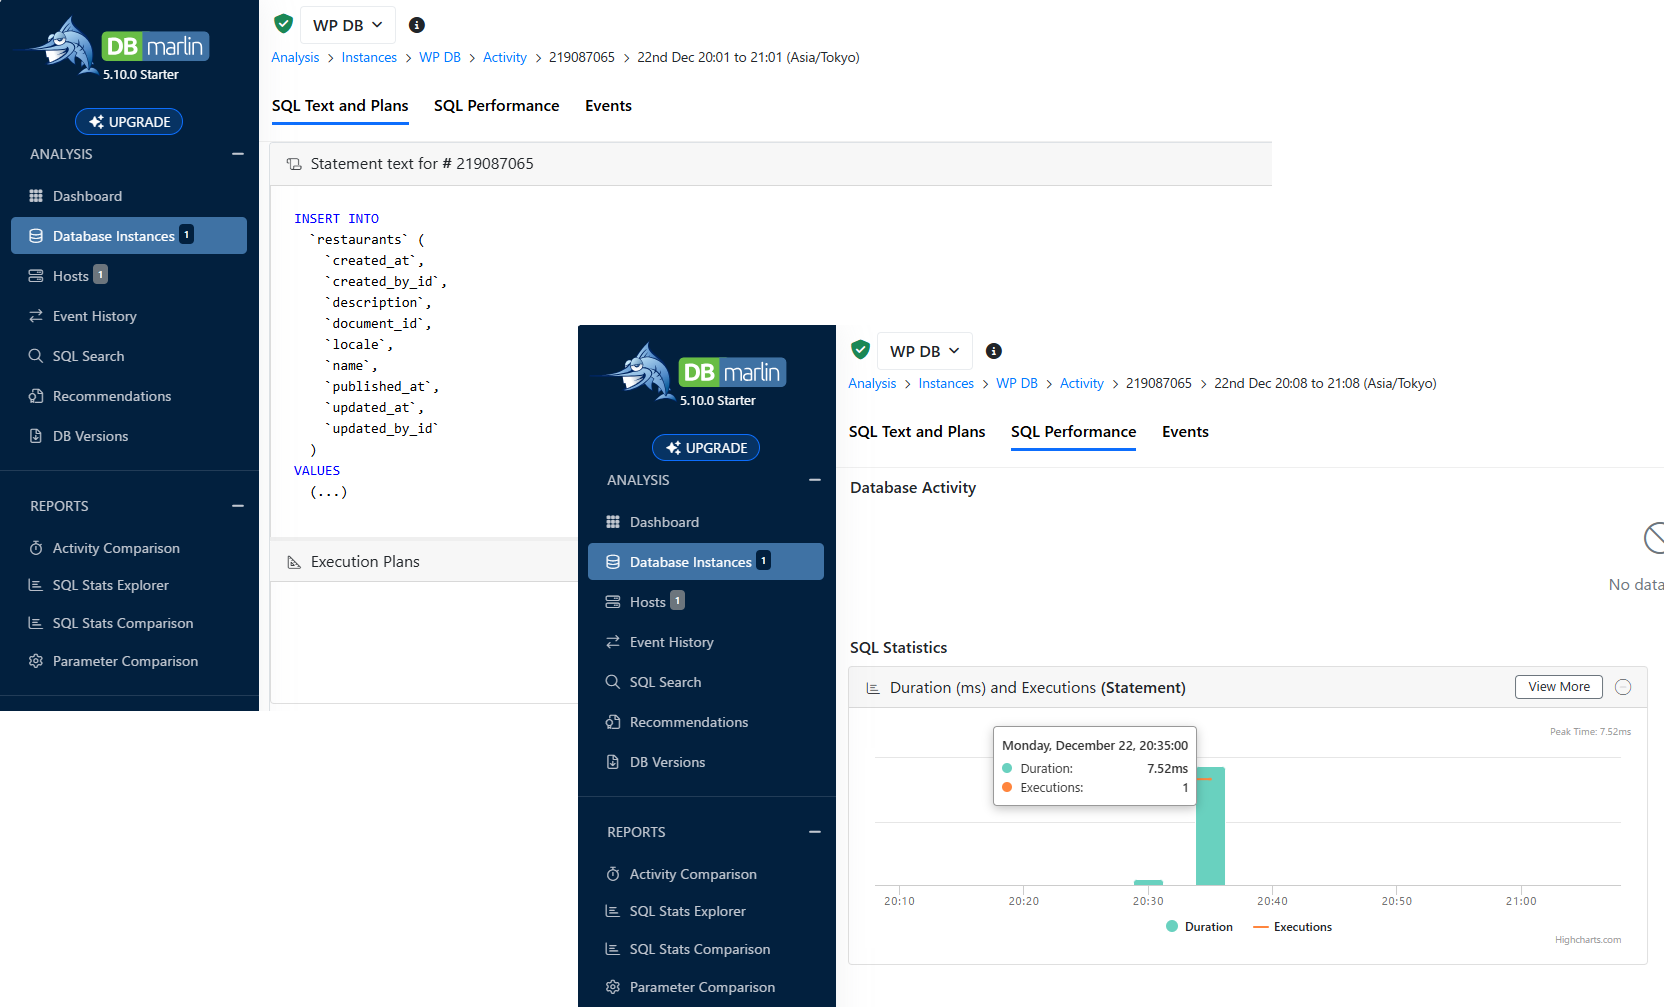Click the Hosts server icon in front window
Viewport: 1664px width, 1007px height.
click(x=613, y=602)
